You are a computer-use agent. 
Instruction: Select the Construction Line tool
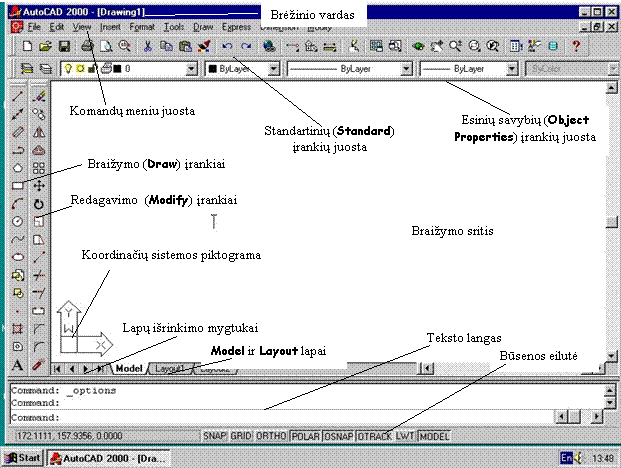(x=17, y=114)
